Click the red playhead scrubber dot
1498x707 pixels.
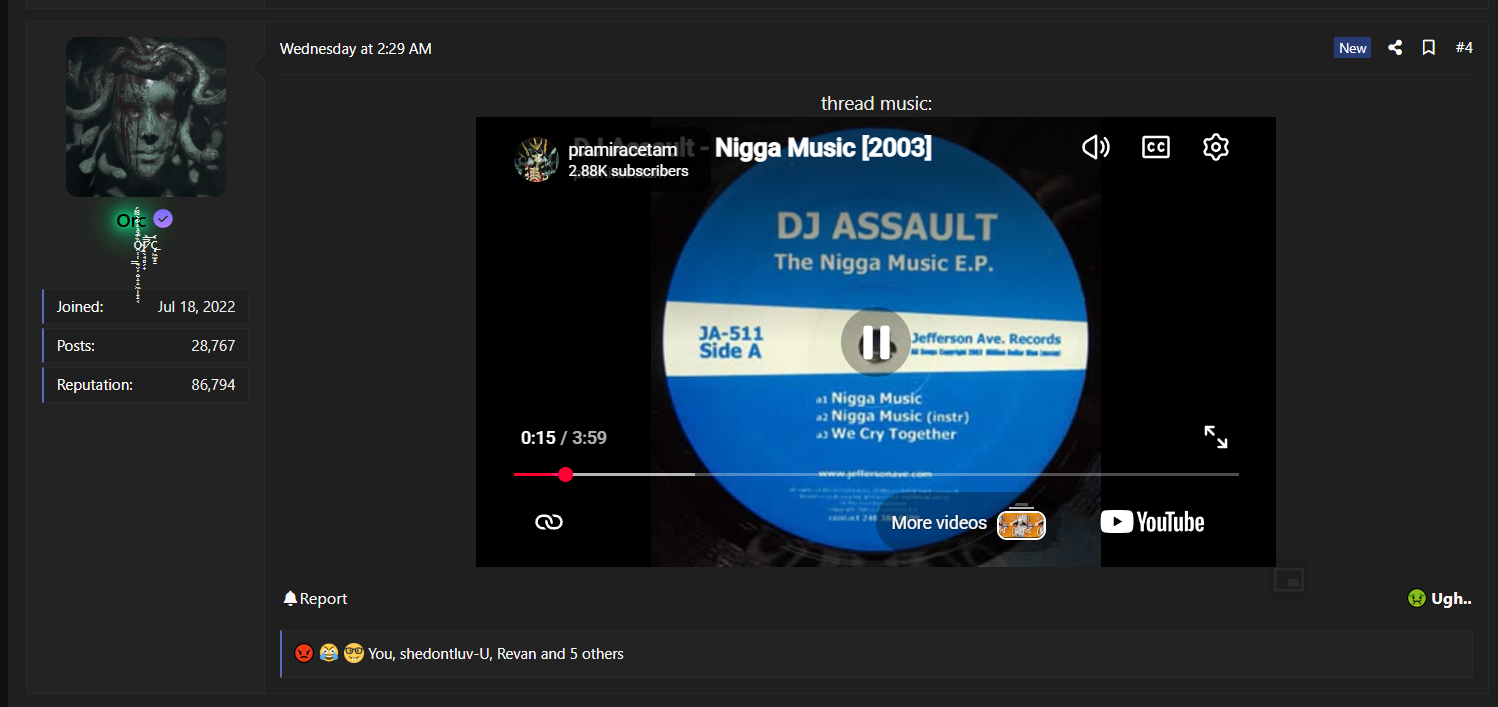click(x=565, y=474)
